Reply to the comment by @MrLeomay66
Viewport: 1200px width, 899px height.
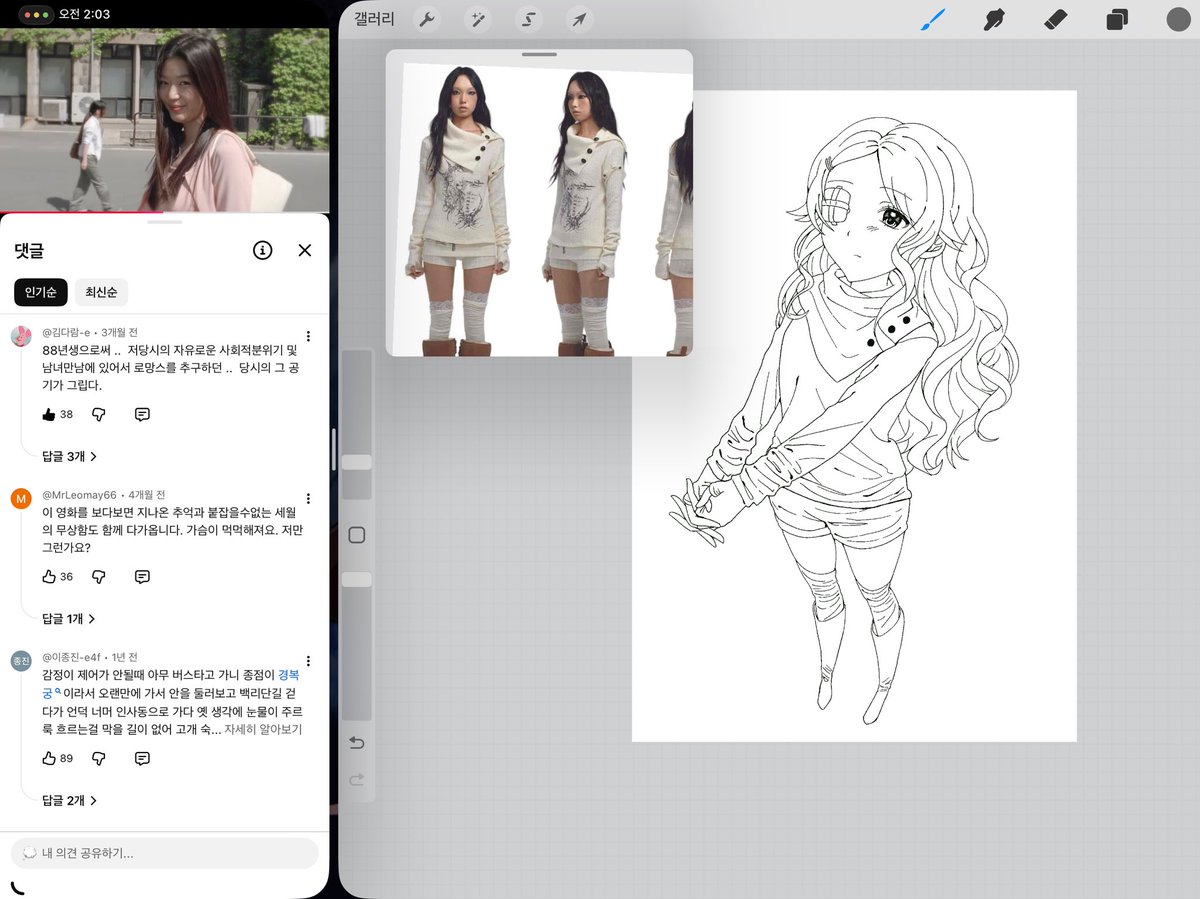[x=142, y=576]
